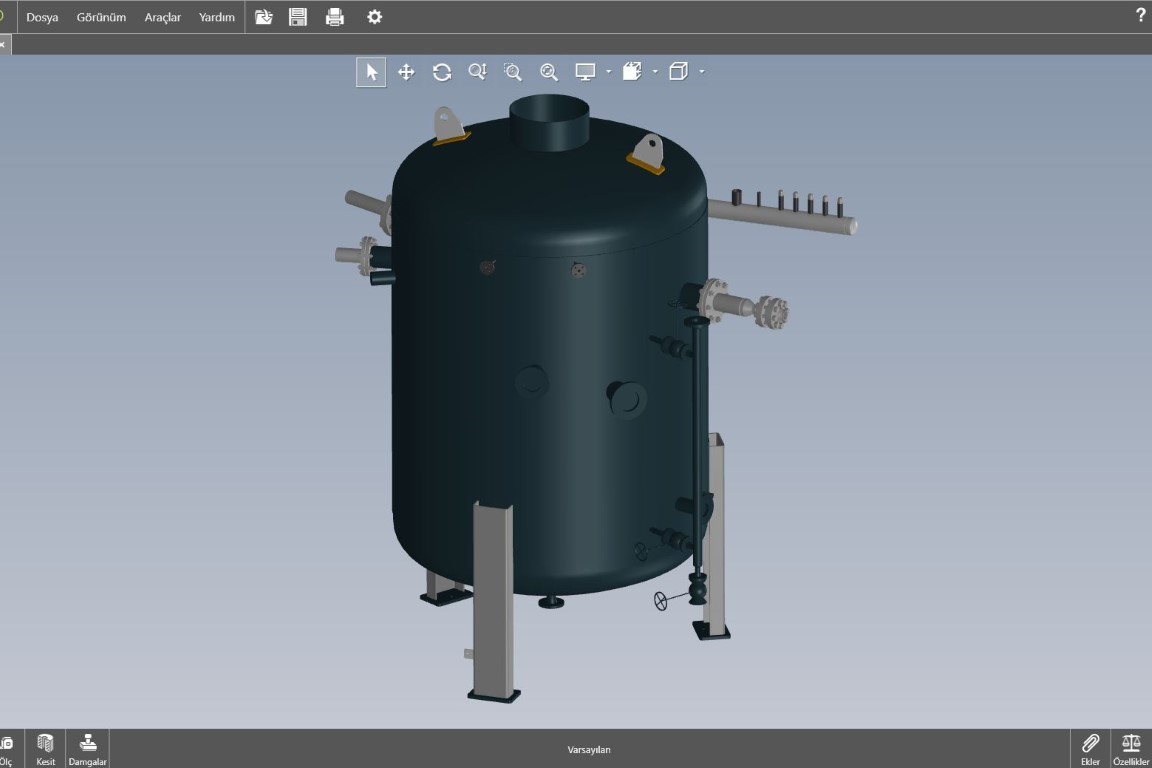Close the document tab with the x

coord(2,45)
